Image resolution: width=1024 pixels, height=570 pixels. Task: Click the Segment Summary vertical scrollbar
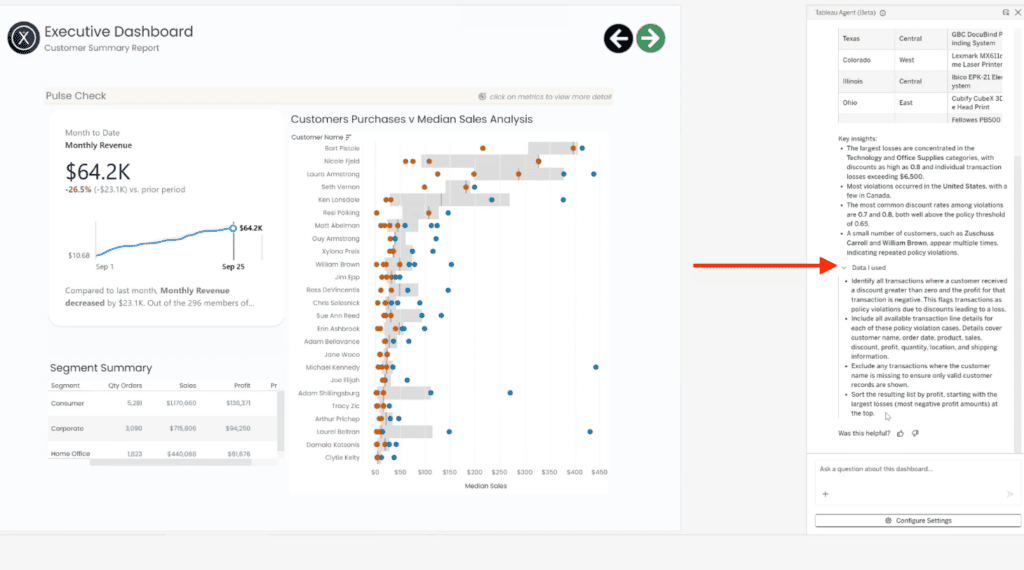[x=281, y=420]
